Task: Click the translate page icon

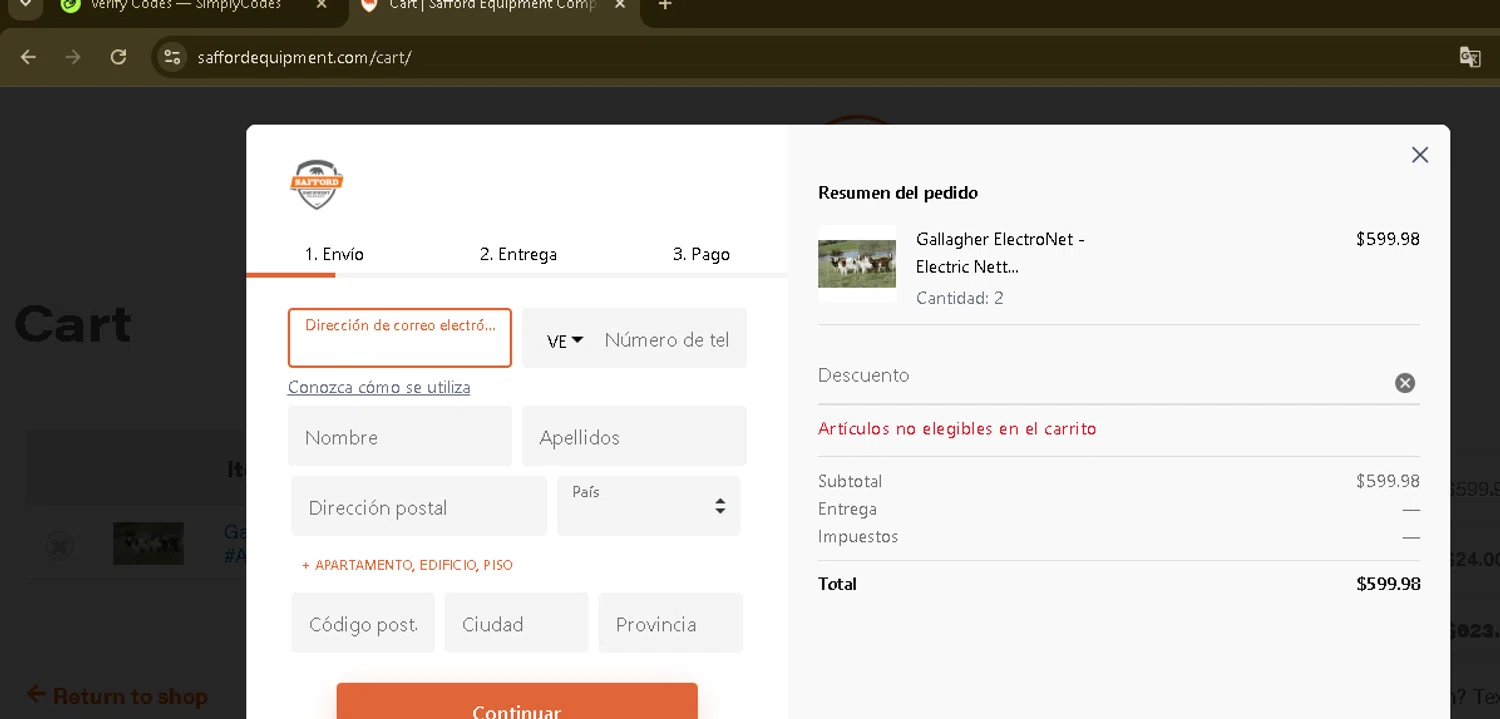Action: (x=1469, y=57)
